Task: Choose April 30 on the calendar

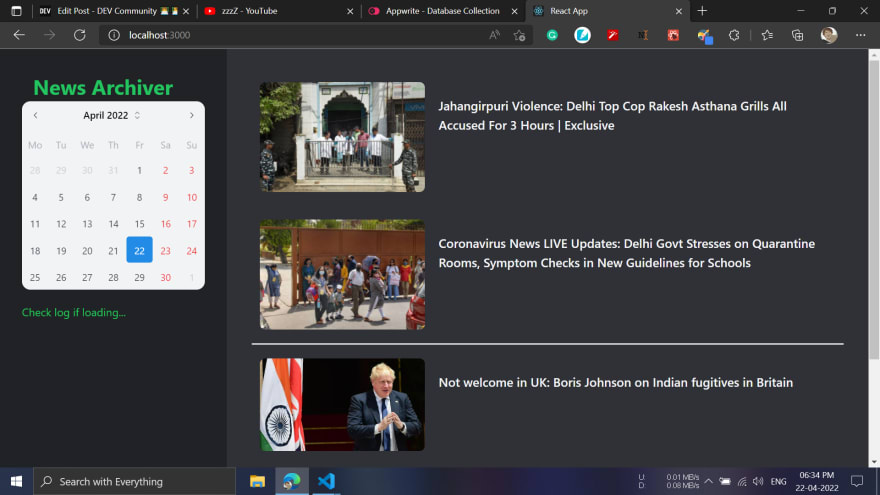Action: 166,277
